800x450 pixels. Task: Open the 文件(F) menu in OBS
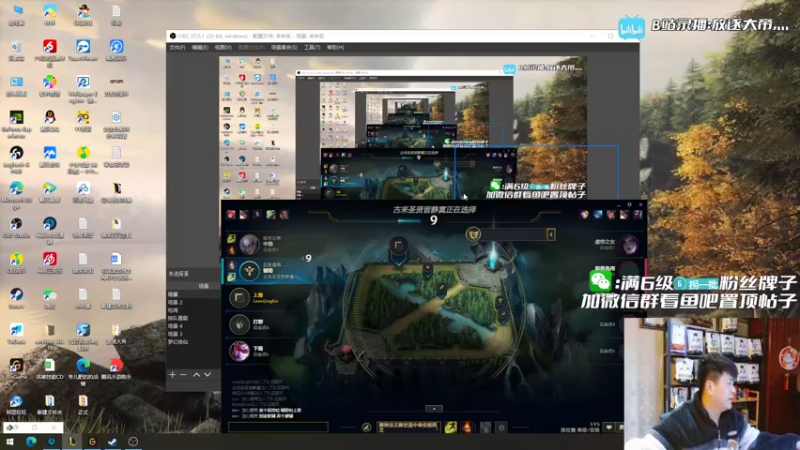click(177, 47)
